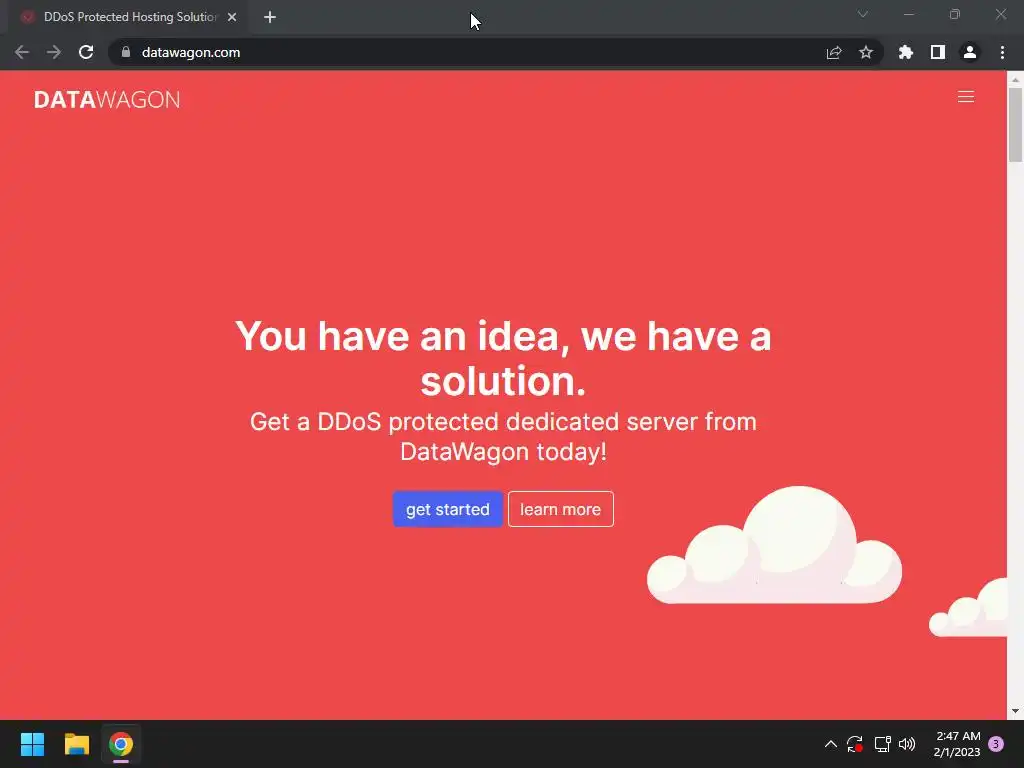This screenshot has width=1024, height=768.
Task: Share this page icon
Action: coord(834,52)
